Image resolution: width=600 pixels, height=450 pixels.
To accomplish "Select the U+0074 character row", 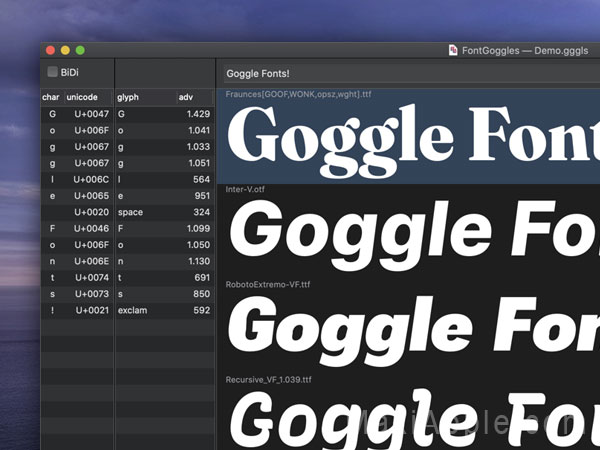I will (77, 278).
